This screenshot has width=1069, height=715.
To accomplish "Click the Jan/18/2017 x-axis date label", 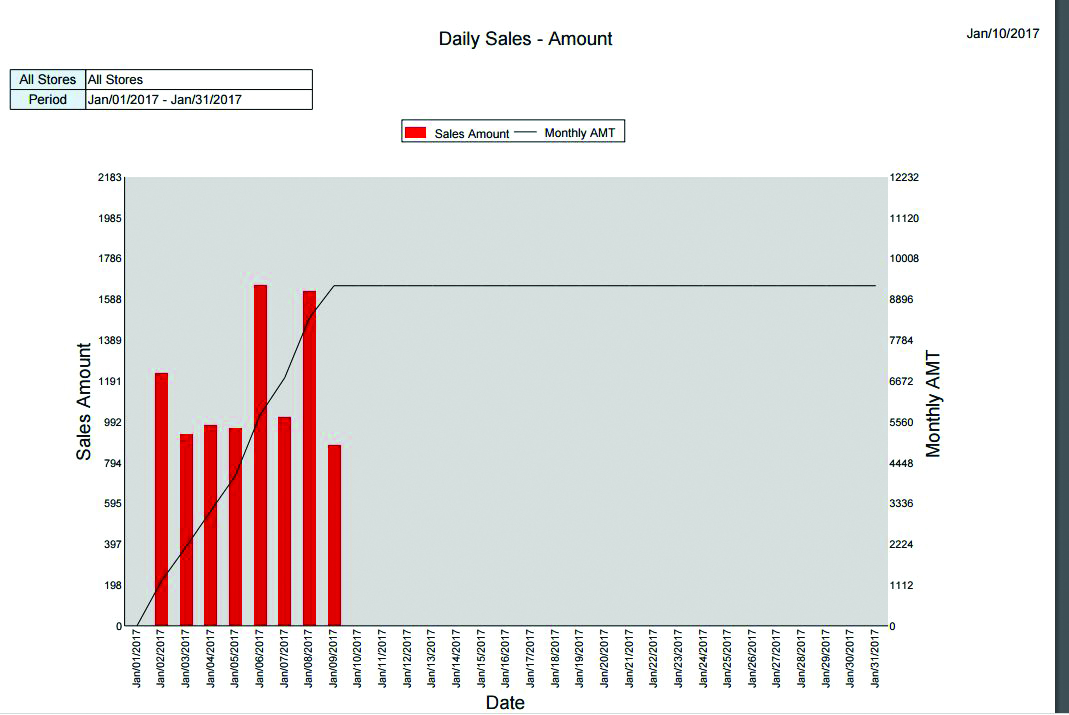I will (x=555, y=658).
